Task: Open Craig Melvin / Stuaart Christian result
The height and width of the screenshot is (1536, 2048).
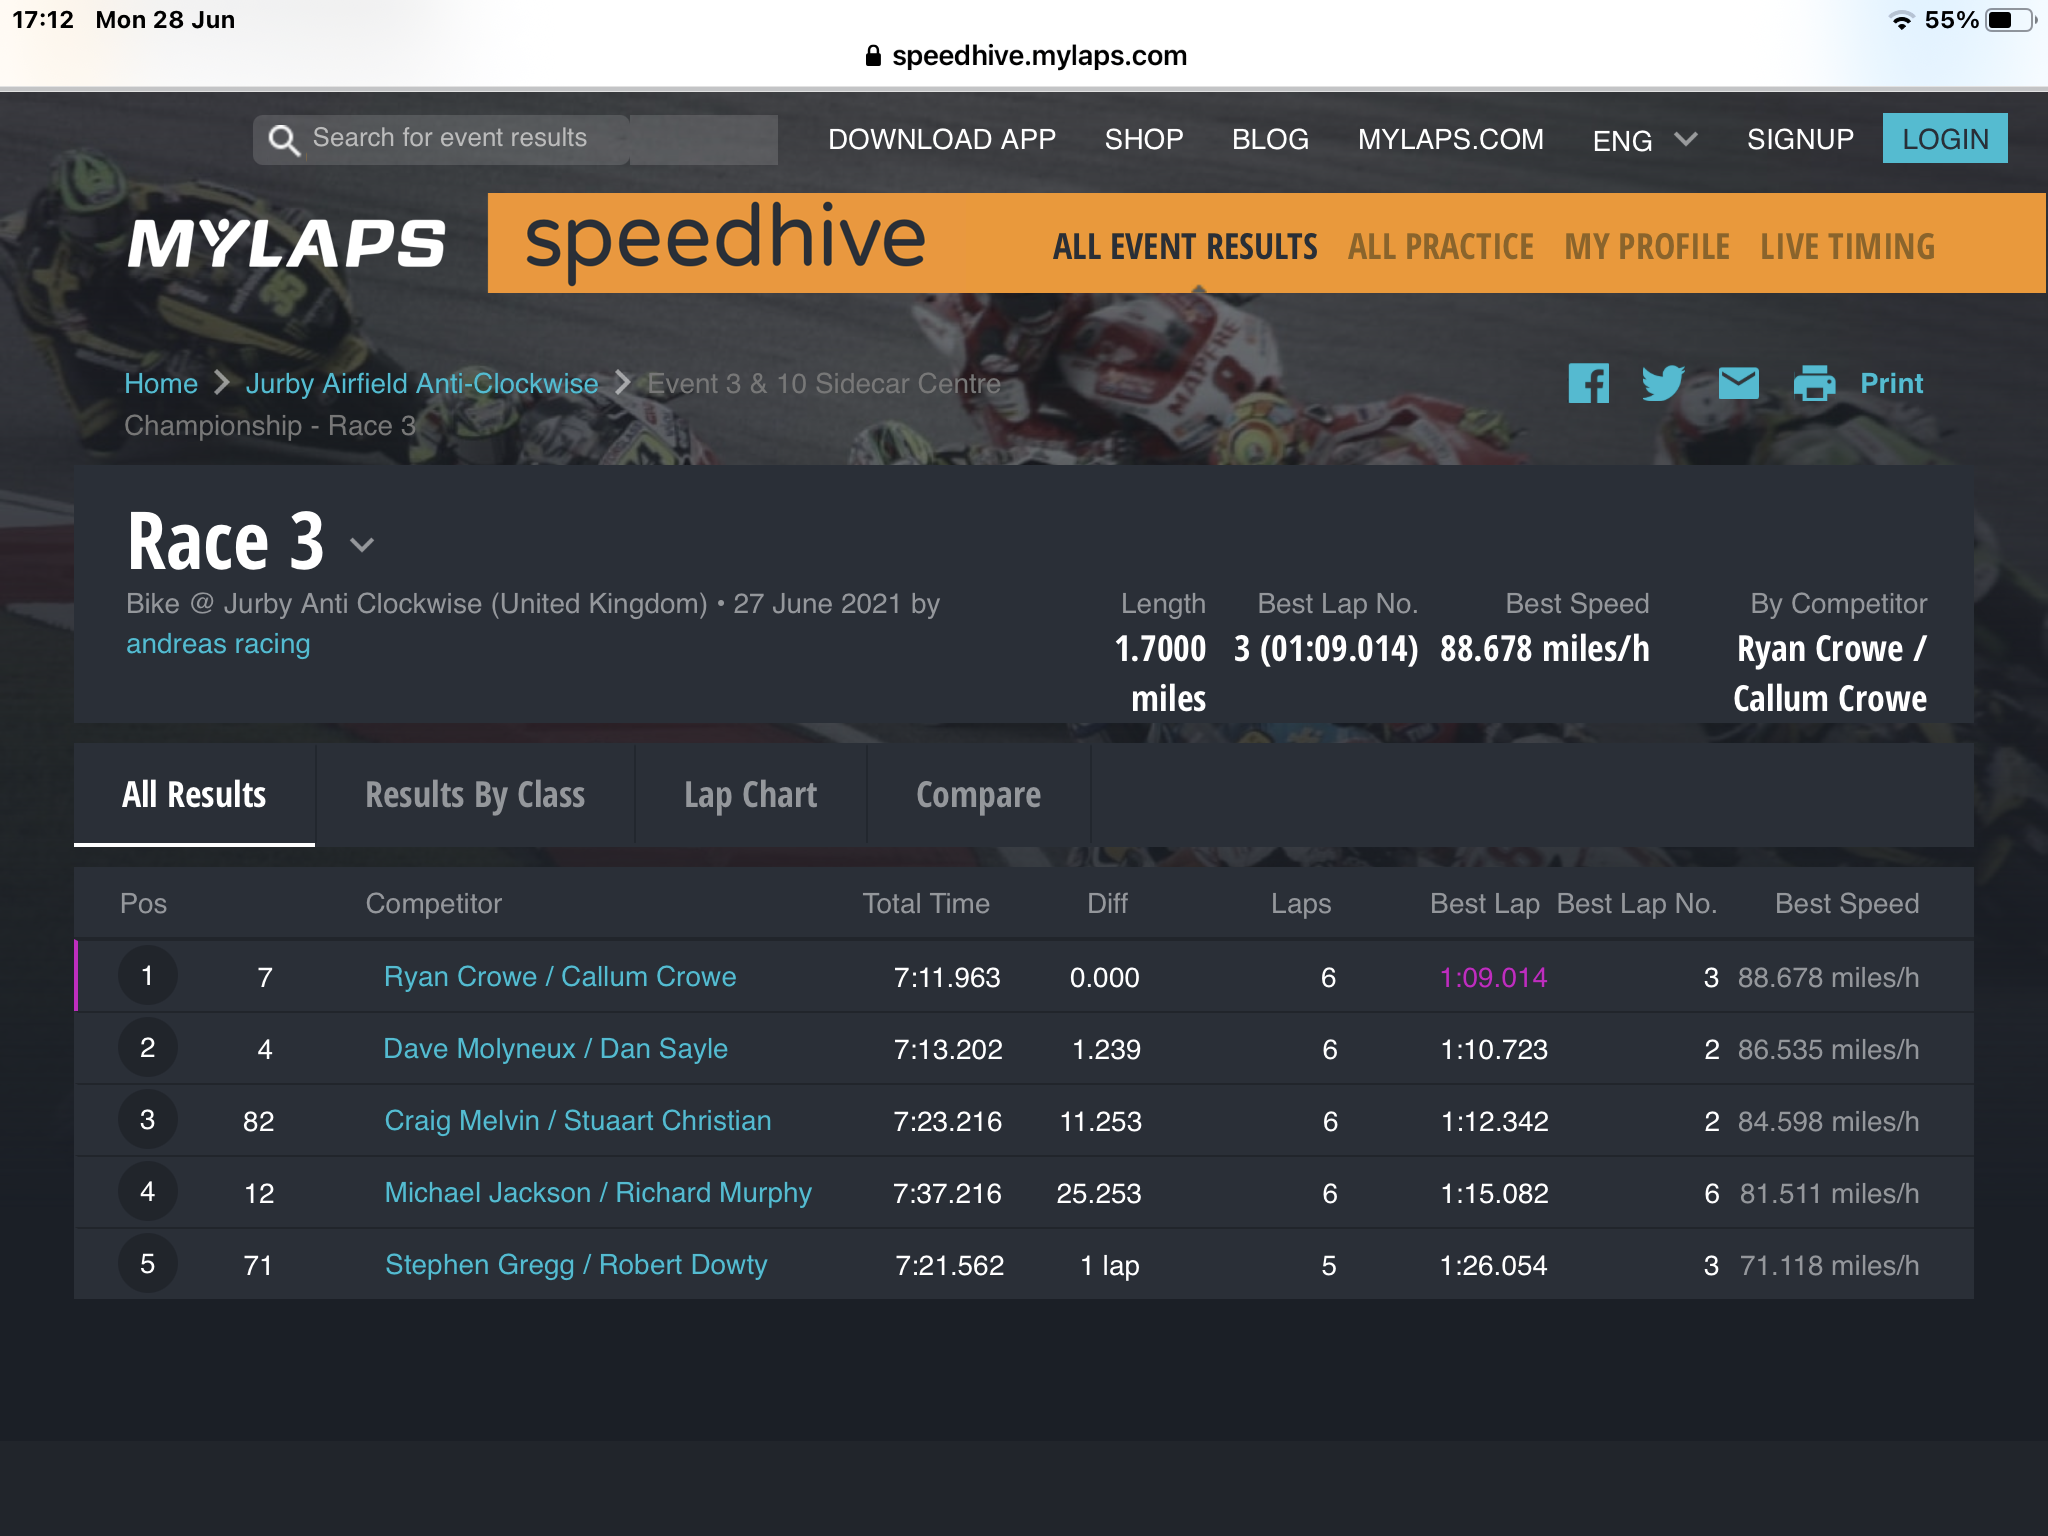Action: [x=578, y=1121]
